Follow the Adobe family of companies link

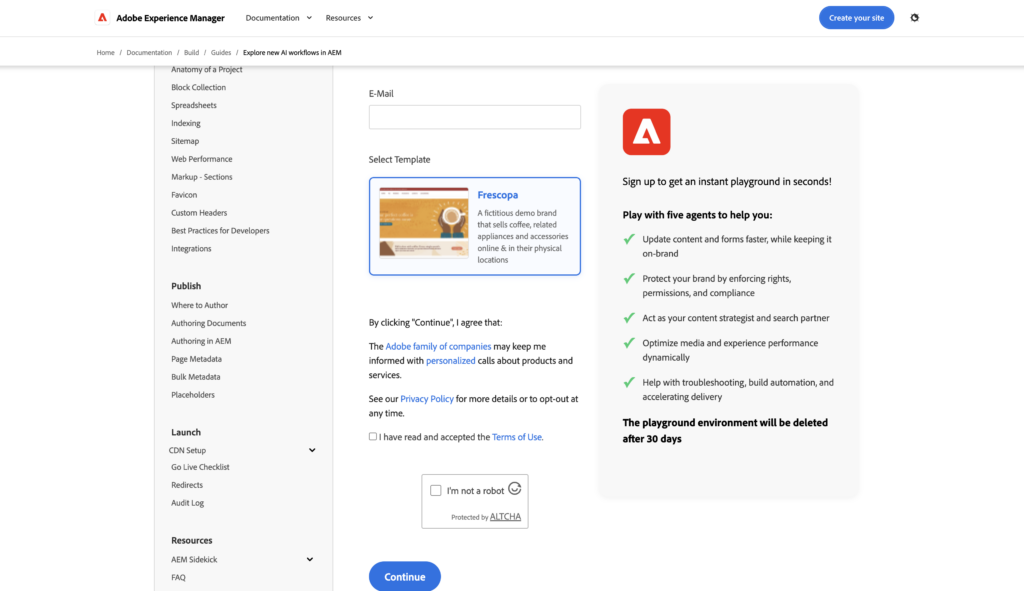pyautogui.click(x=438, y=346)
